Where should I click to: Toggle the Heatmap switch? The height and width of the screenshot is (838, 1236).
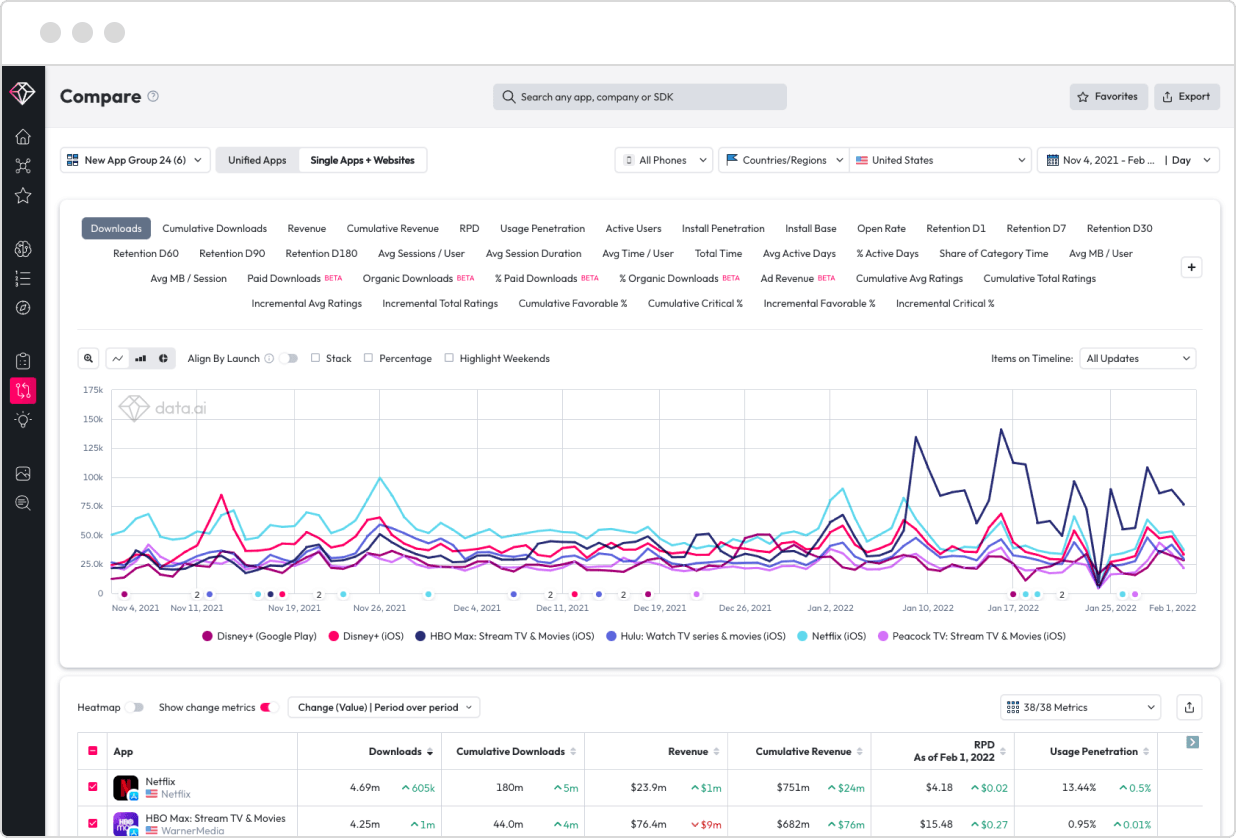135,707
